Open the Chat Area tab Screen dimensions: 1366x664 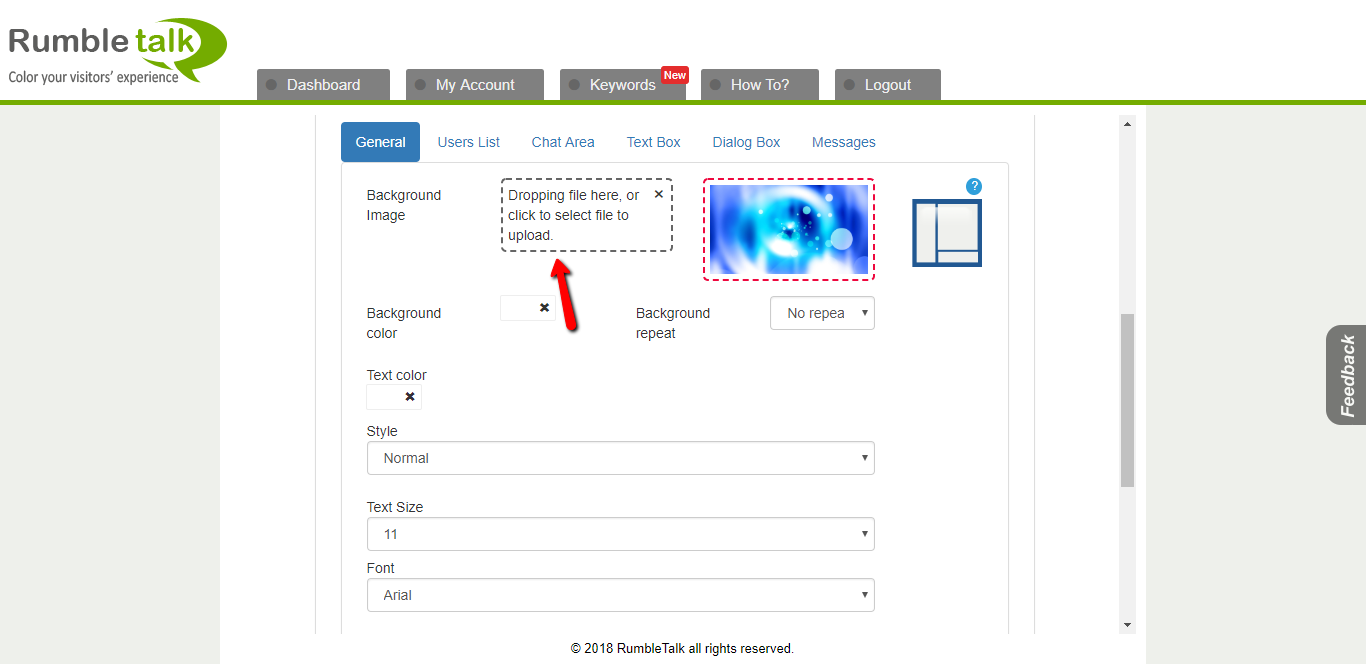[x=563, y=142]
